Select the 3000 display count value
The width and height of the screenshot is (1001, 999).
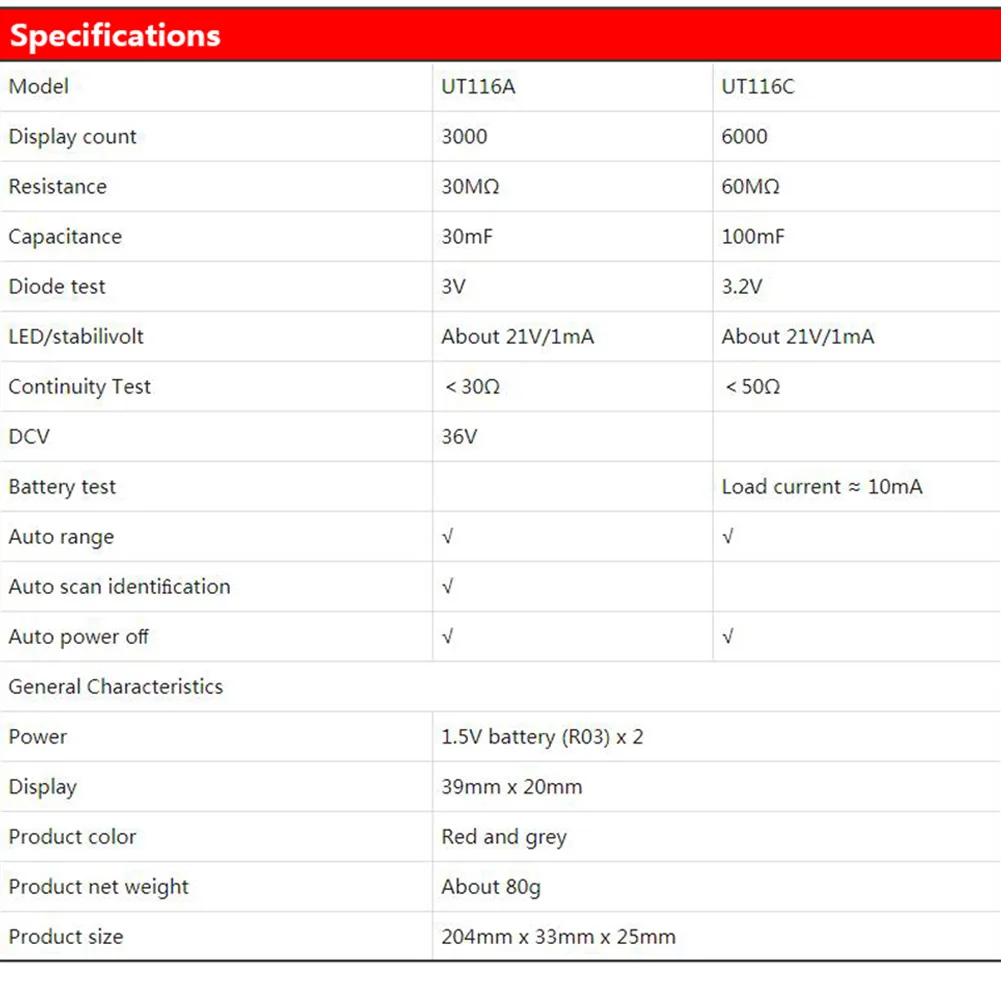(464, 137)
